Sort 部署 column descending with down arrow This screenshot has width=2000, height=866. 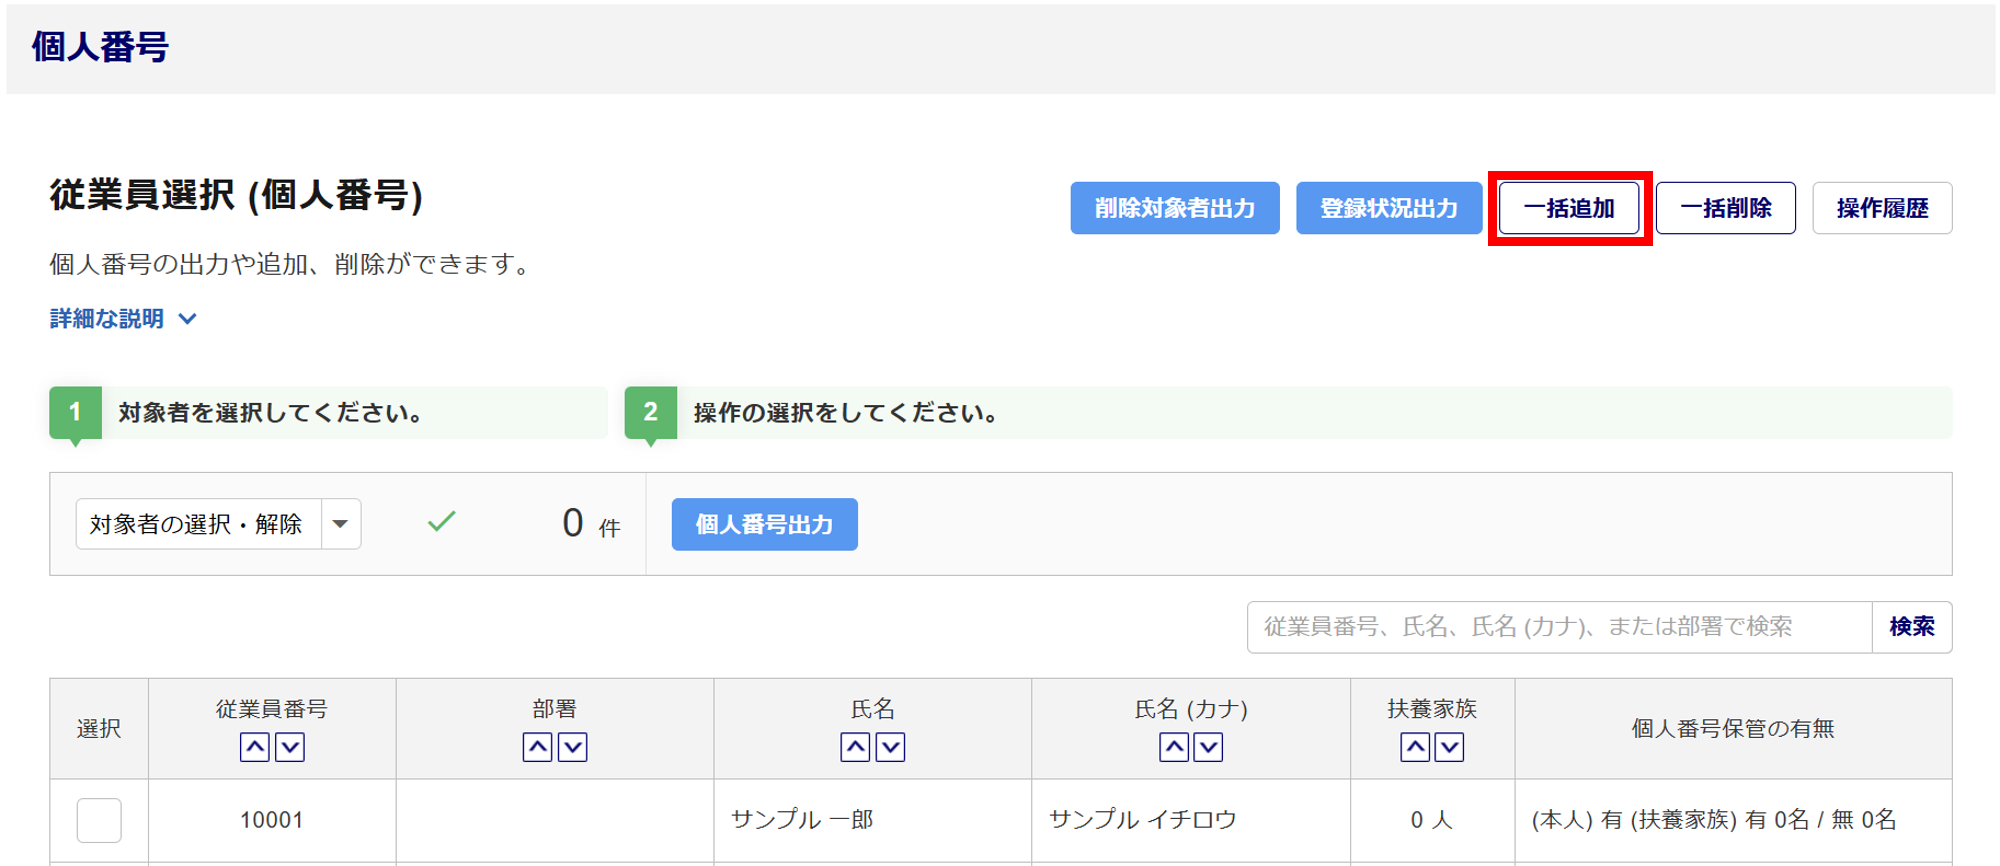tap(573, 747)
